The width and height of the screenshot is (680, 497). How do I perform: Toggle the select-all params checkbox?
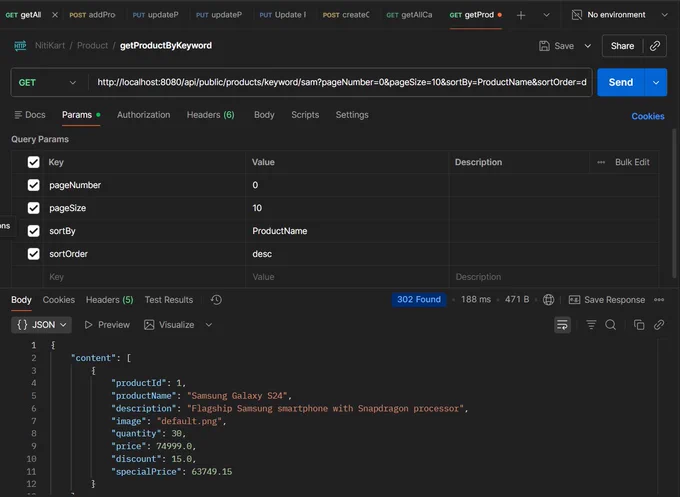tap(33, 162)
